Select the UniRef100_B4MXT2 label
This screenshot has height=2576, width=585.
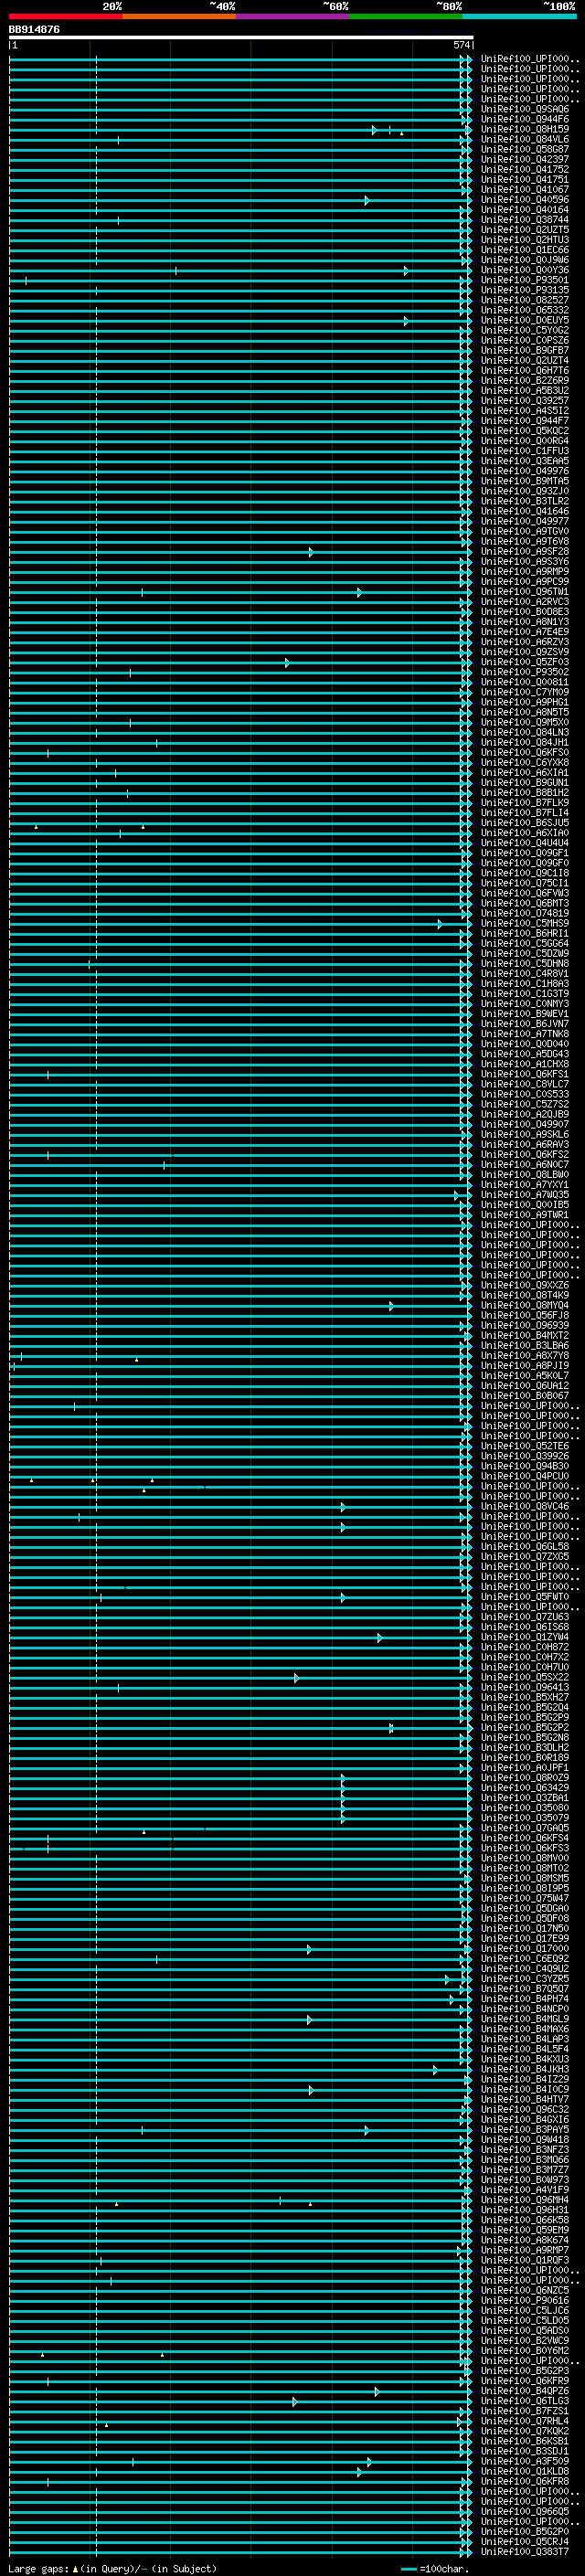525,1336
